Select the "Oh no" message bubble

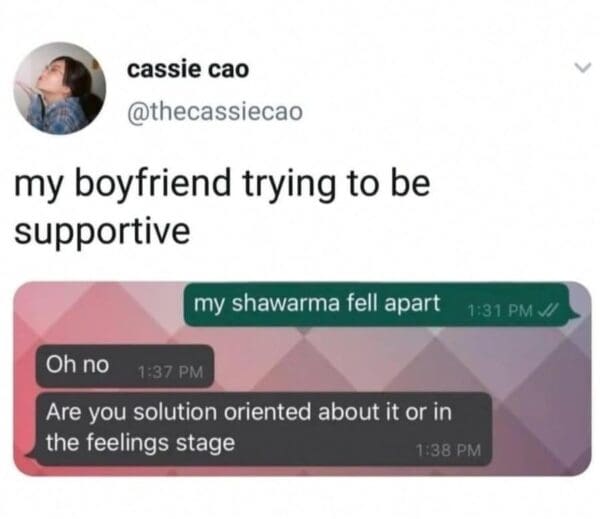[x=124, y=366]
